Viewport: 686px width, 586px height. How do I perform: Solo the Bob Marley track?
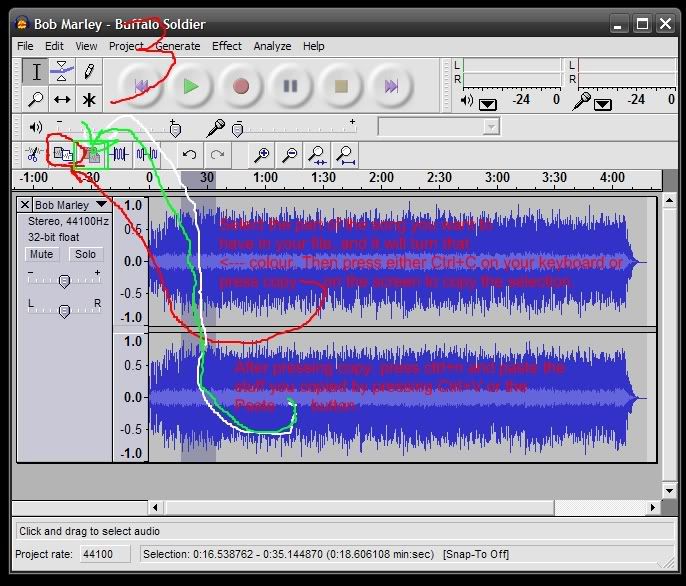(85, 254)
